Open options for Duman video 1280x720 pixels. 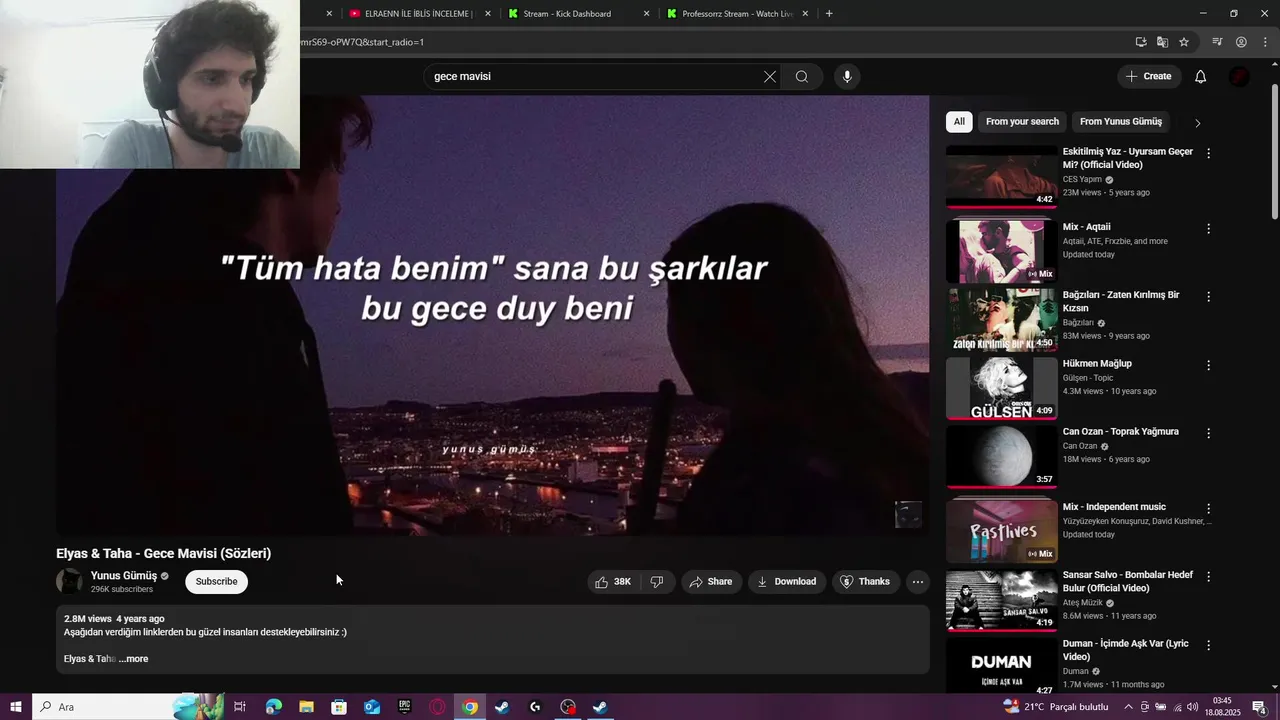tap(1208, 646)
